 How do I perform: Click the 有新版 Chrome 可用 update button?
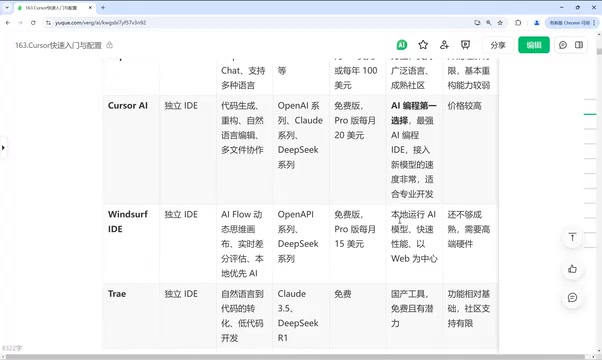coord(572,23)
